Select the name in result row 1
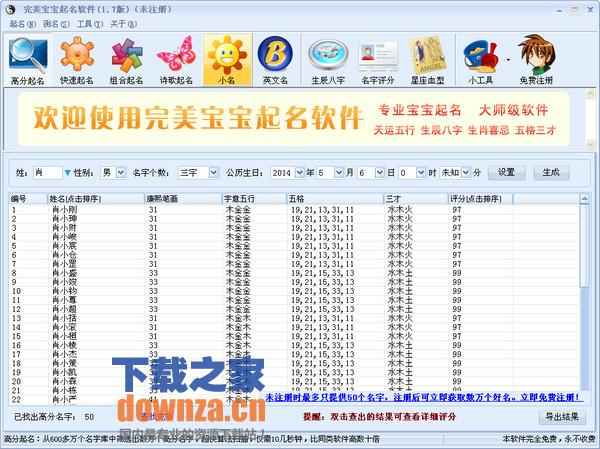The height and width of the screenshot is (449, 600). click(x=64, y=210)
